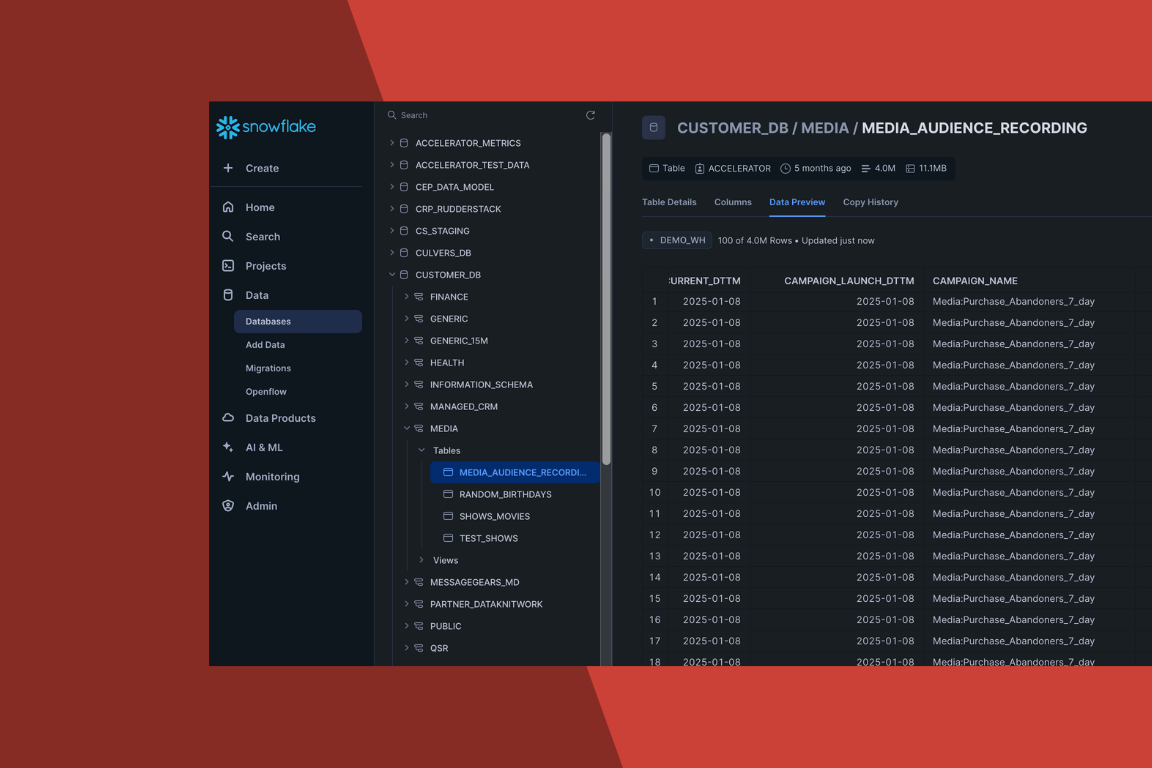The height and width of the screenshot is (768, 1152).
Task: Select the SHOWS_MOVIES table
Action: click(x=494, y=516)
